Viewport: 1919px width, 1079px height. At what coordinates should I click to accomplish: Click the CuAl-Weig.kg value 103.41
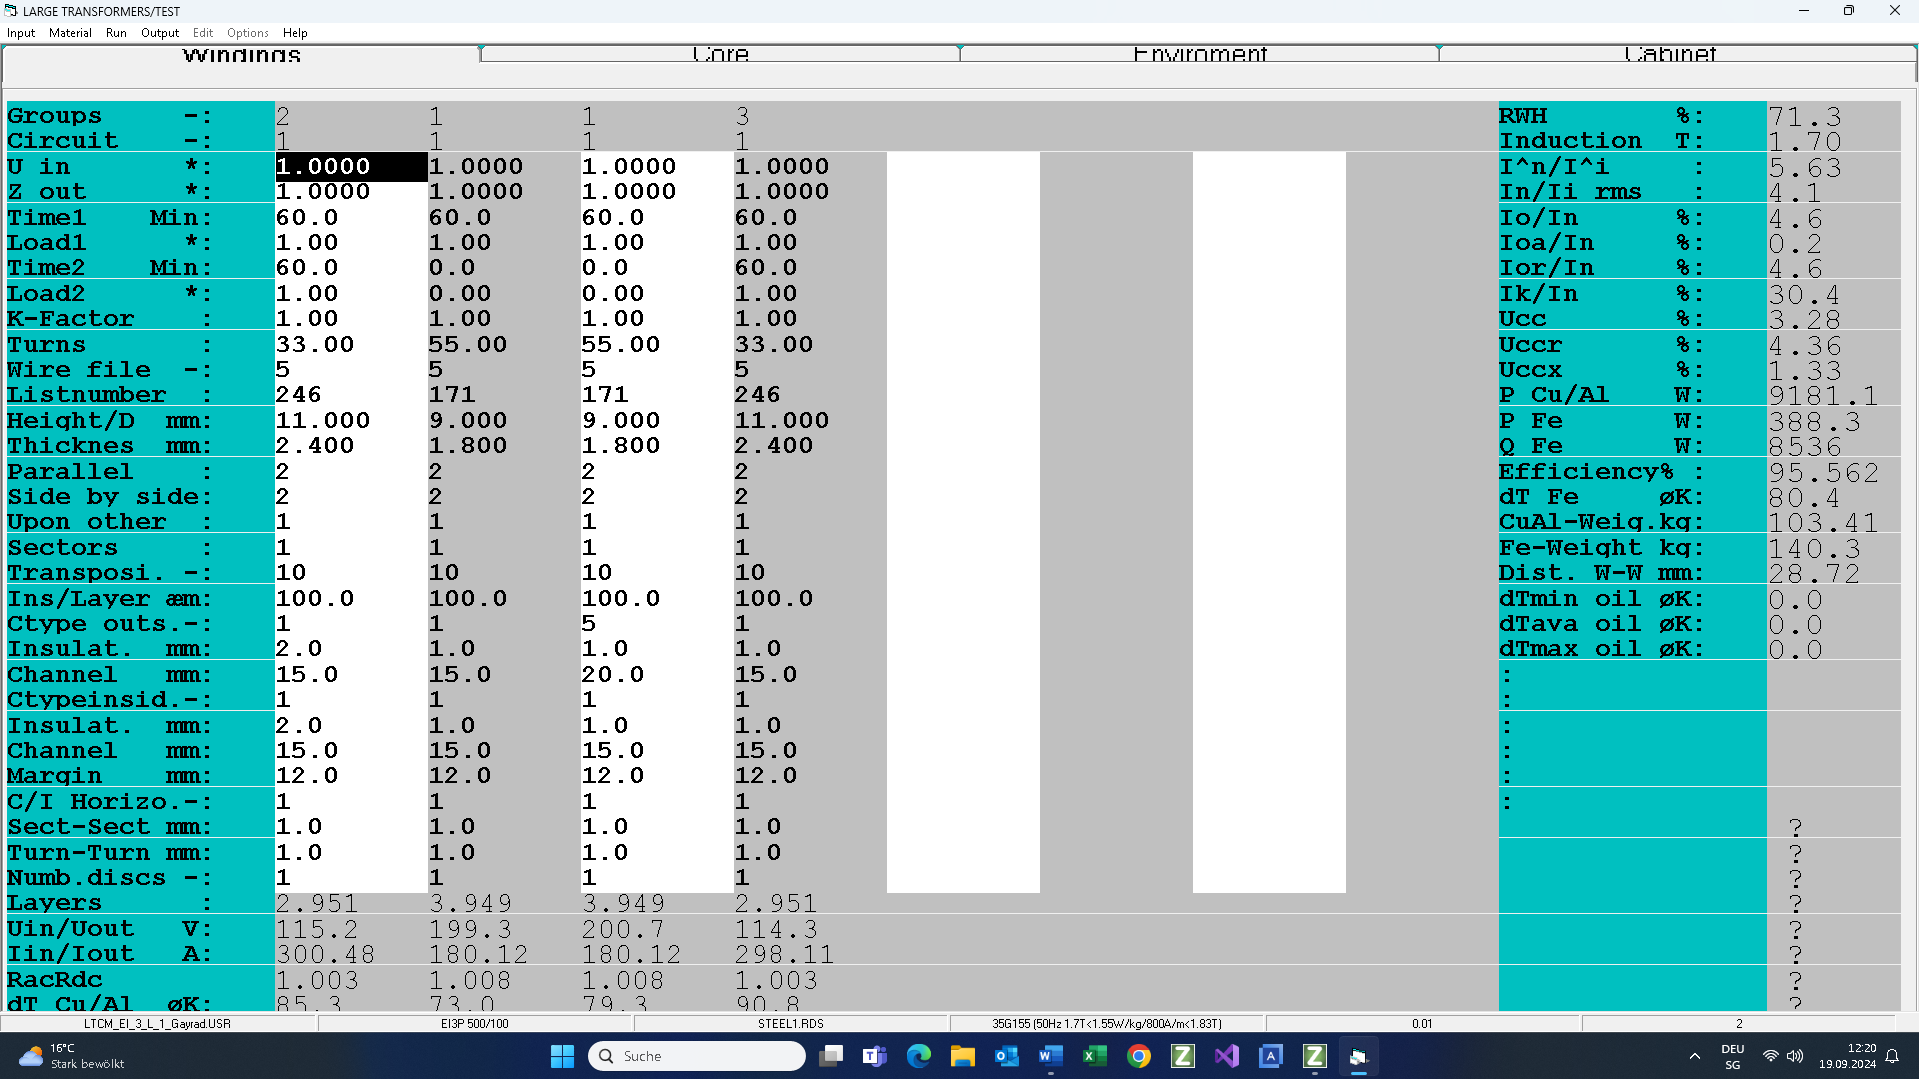[x=1824, y=523]
